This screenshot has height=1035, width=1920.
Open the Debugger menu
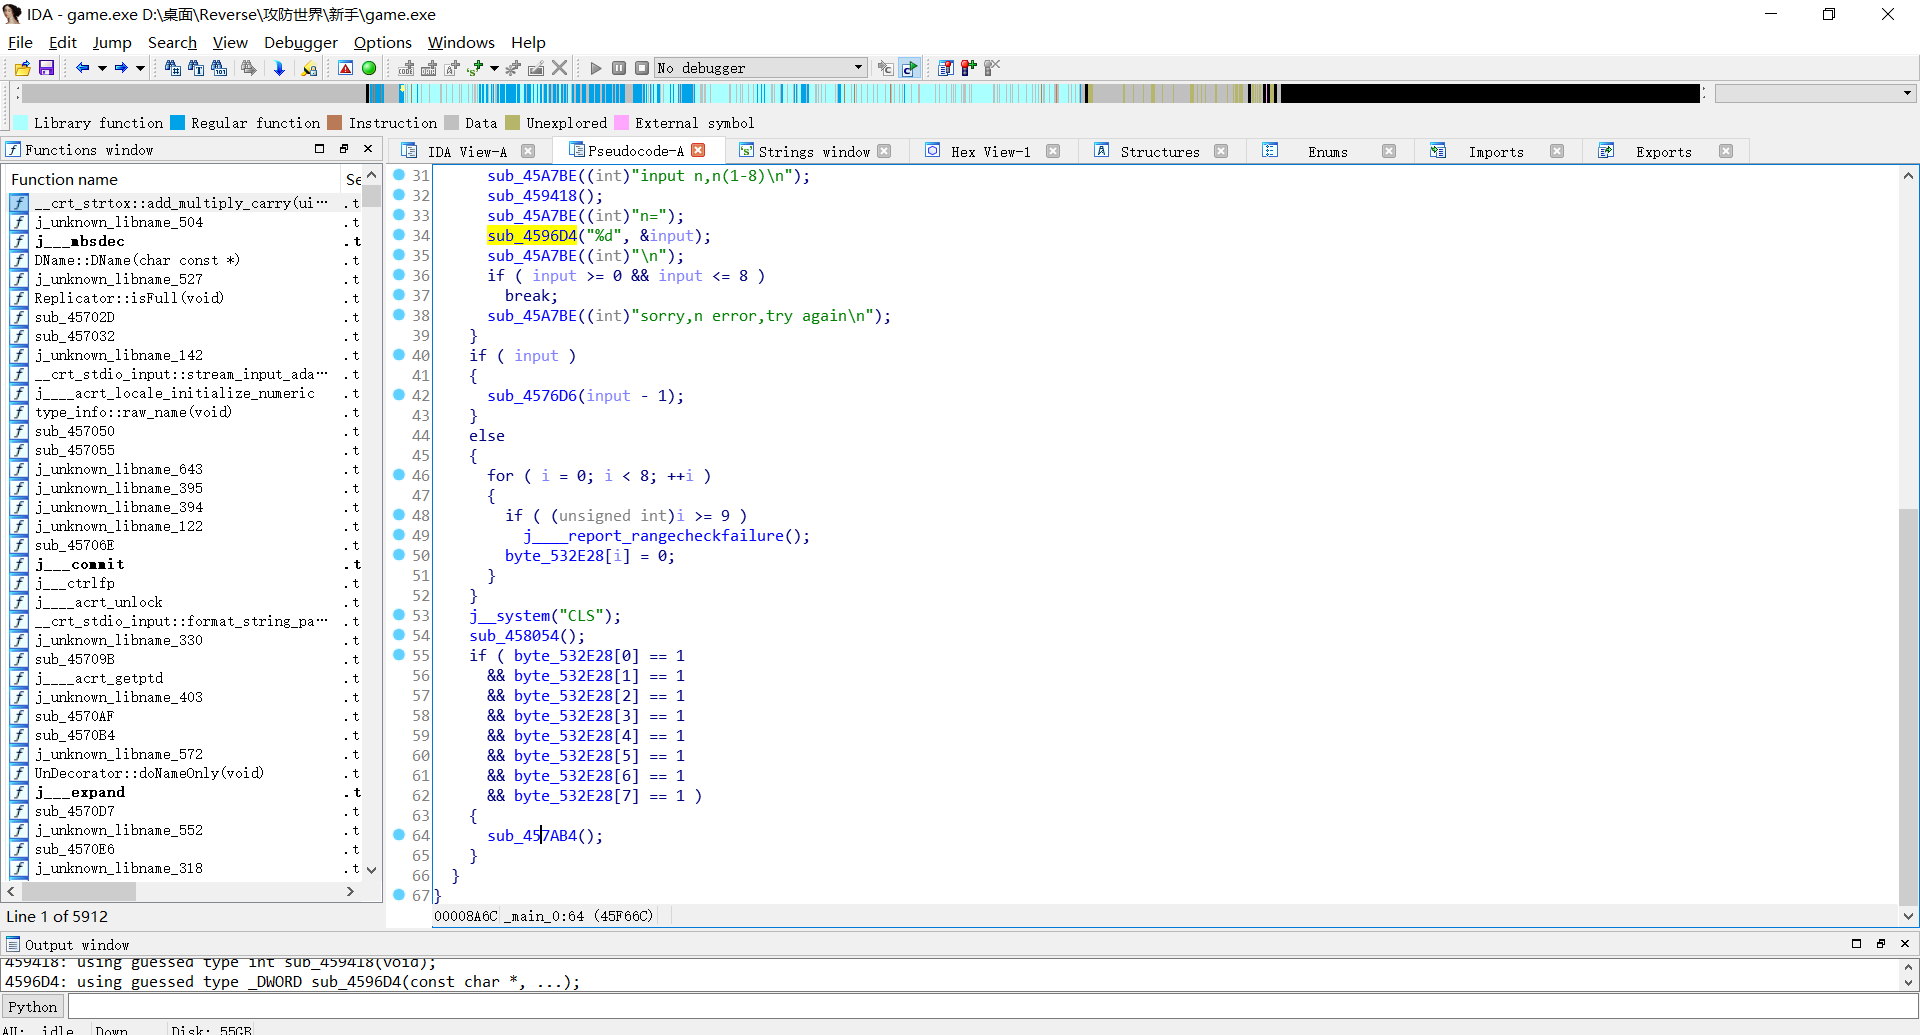301,42
